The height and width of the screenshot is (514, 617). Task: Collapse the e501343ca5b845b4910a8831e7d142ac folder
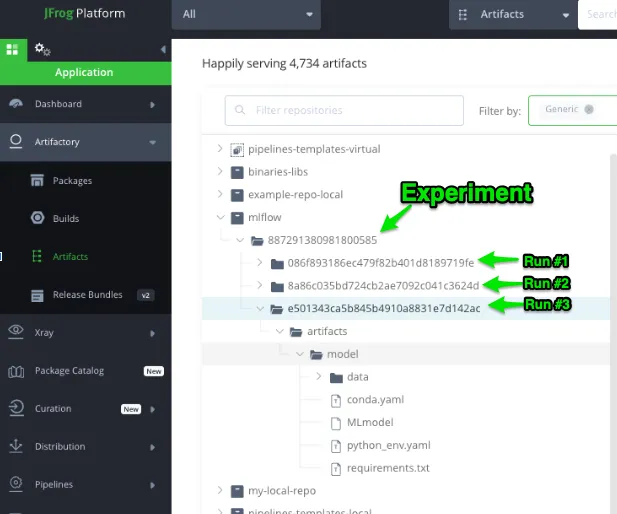(260, 309)
